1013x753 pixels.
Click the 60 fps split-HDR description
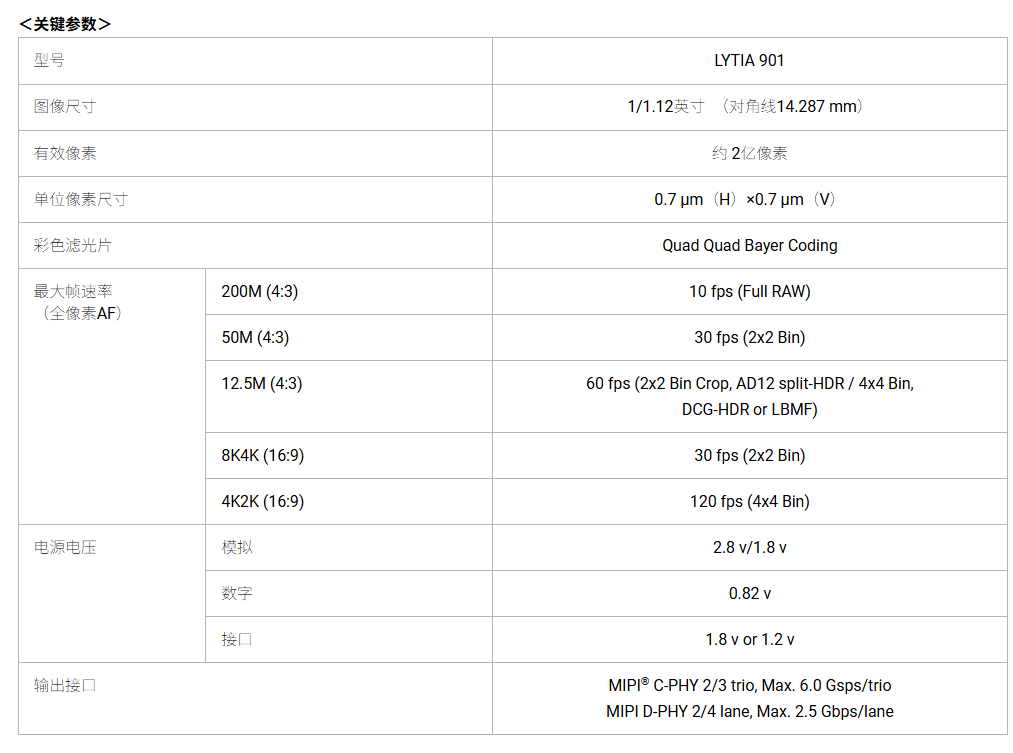(x=749, y=397)
